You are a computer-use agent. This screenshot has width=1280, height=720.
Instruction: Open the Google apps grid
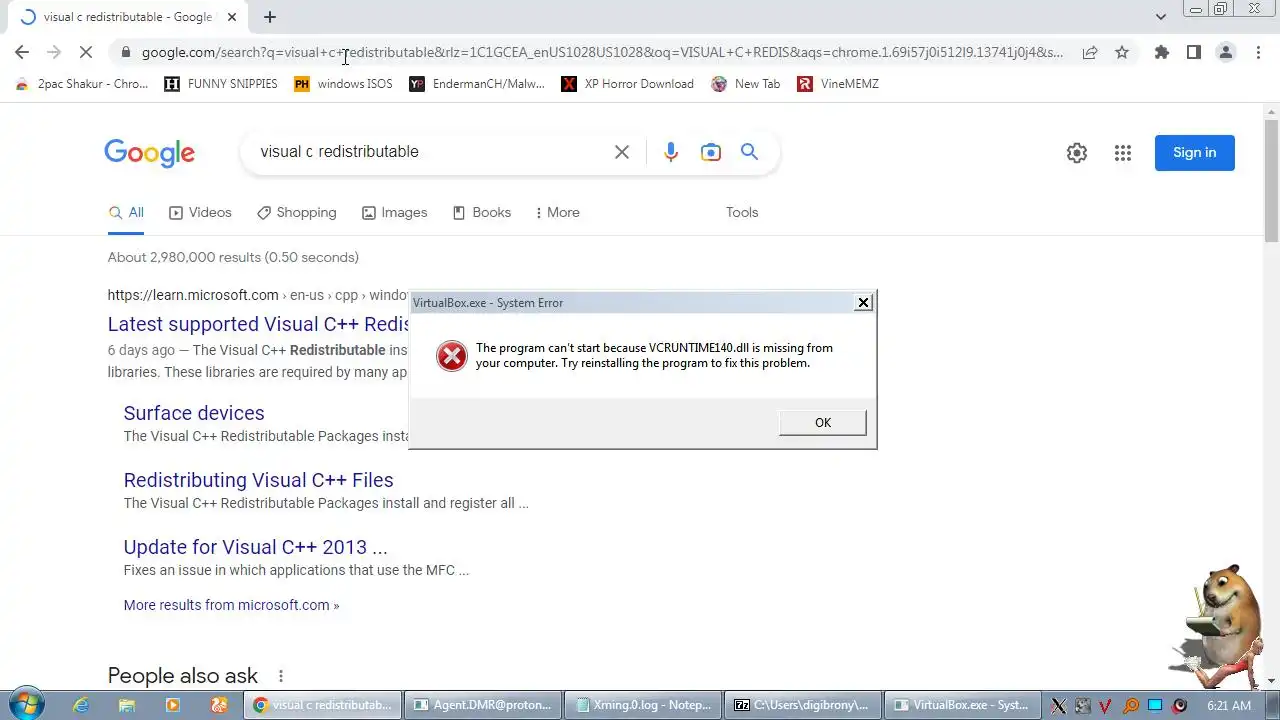[x=1123, y=153]
